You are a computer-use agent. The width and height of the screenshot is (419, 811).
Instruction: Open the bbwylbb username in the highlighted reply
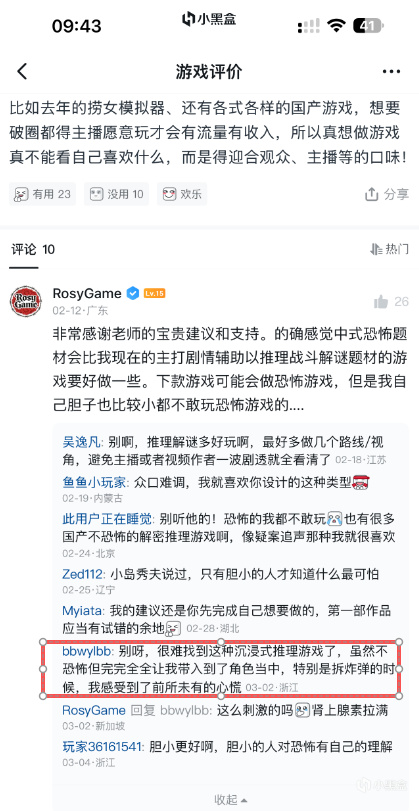86,650
